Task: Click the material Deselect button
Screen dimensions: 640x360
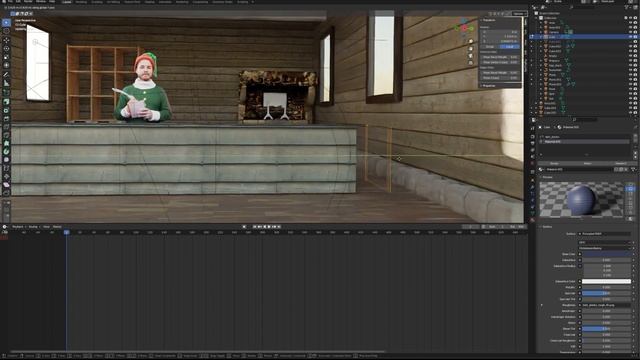Action: point(621,163)
